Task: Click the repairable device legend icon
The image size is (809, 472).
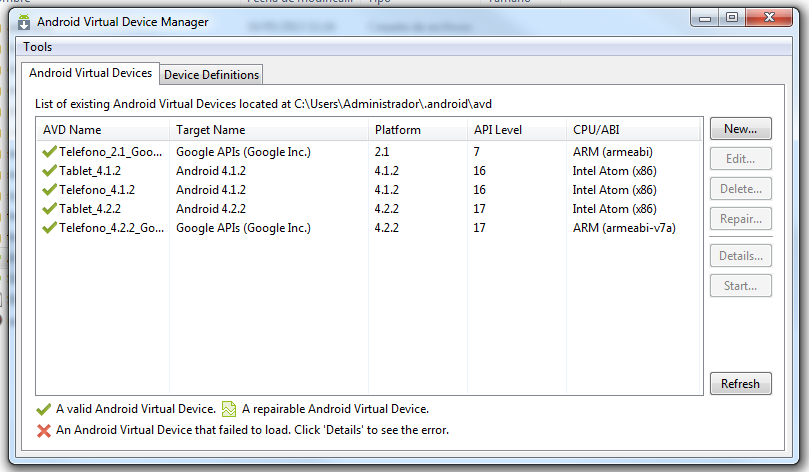Action: (229, 409)
